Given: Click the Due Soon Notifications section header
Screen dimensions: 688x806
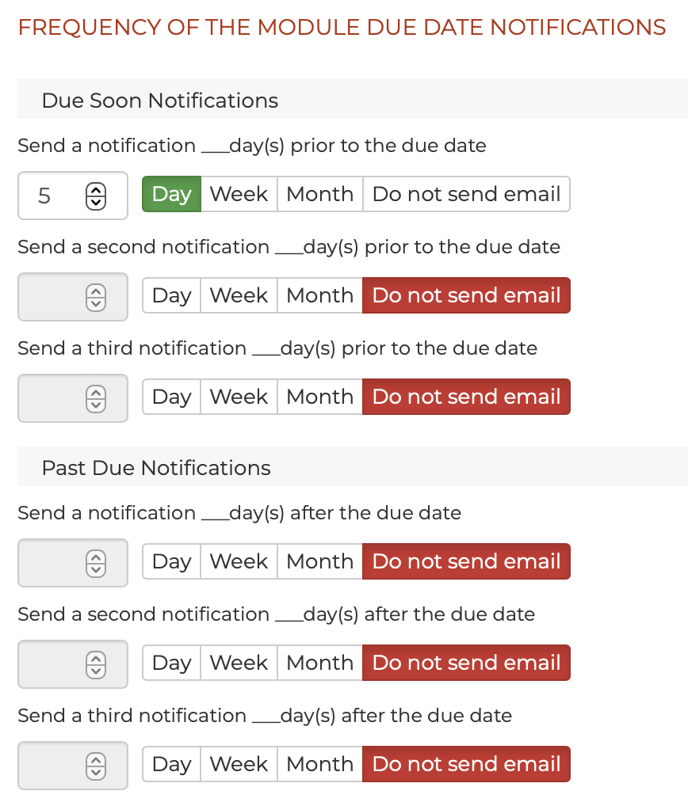Looking at the screenshot, I should pos(160,100).
